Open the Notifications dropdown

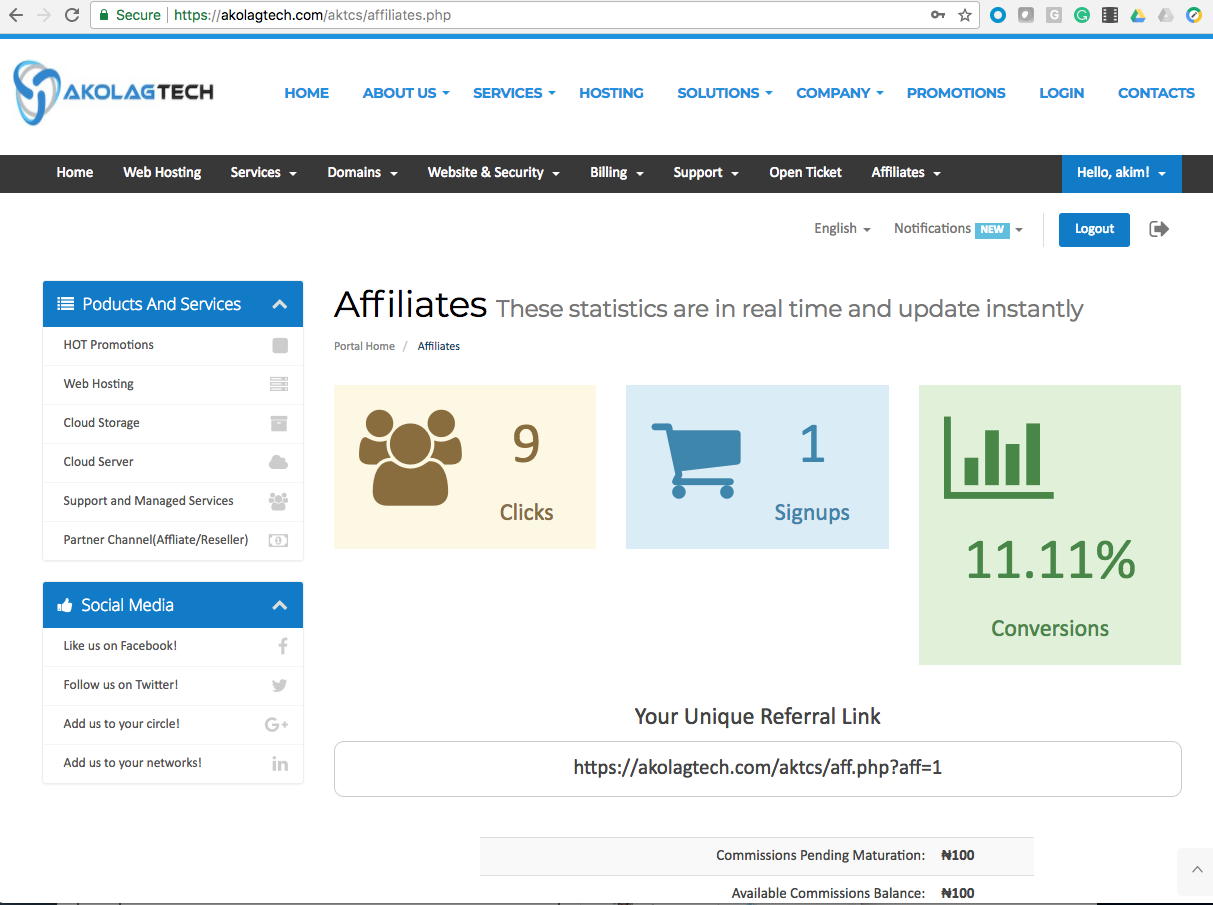958,229
